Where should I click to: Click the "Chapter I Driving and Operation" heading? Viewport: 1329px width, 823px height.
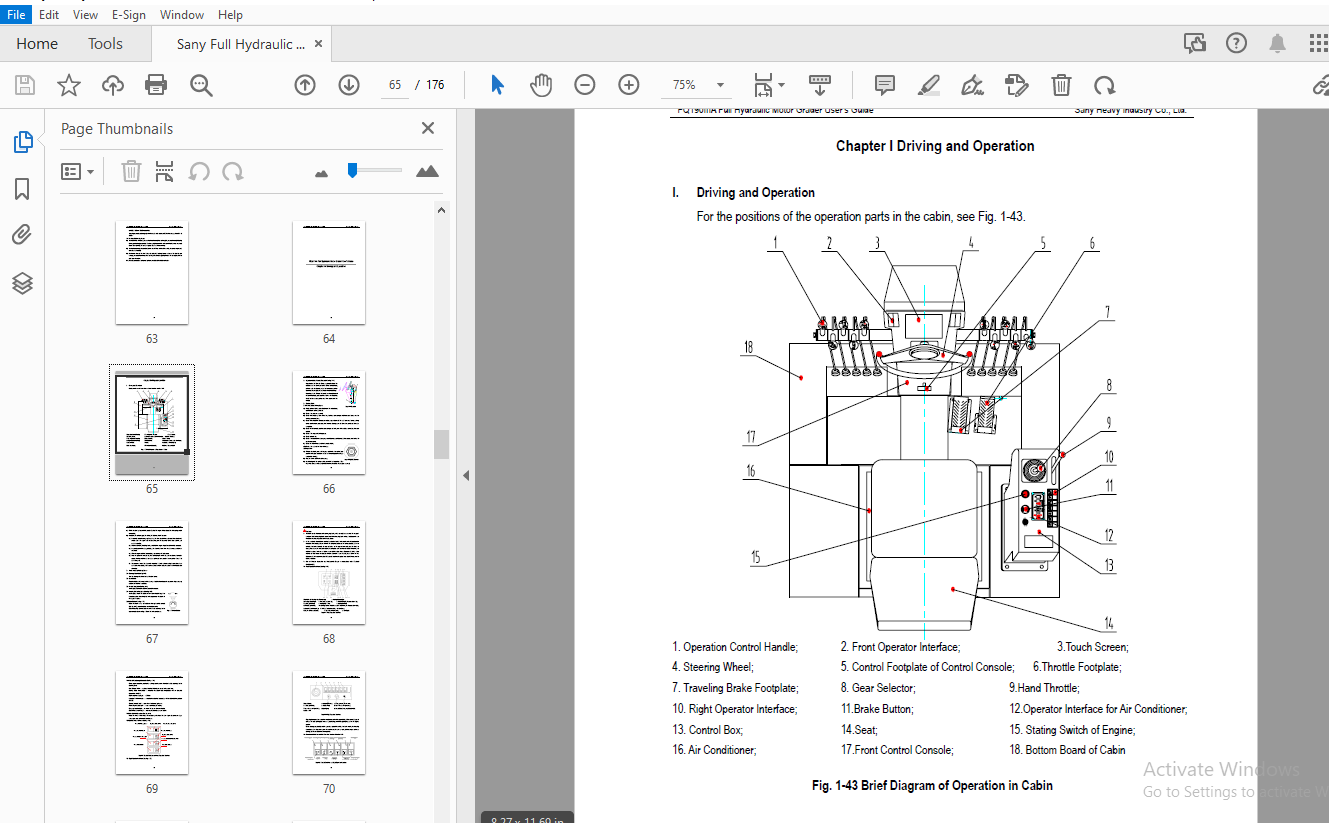point(935,146)
